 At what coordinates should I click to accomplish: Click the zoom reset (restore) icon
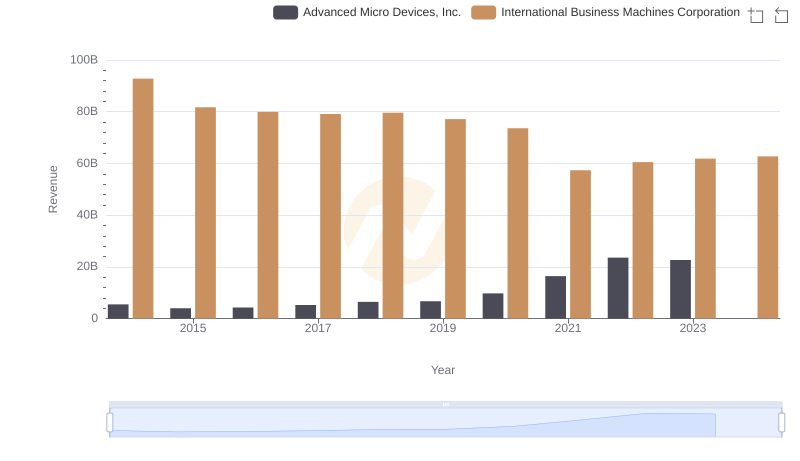point(781,15)
